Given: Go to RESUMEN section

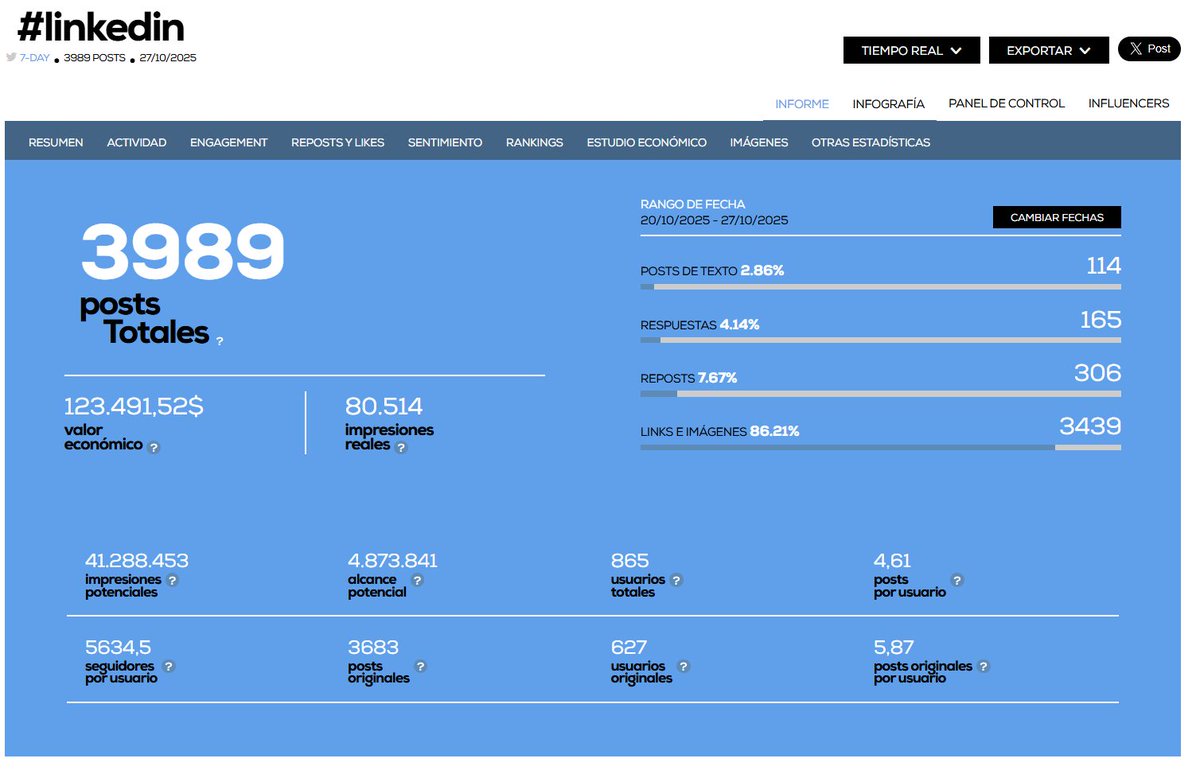Looking at the screenshot, I should tap(56, 142).
